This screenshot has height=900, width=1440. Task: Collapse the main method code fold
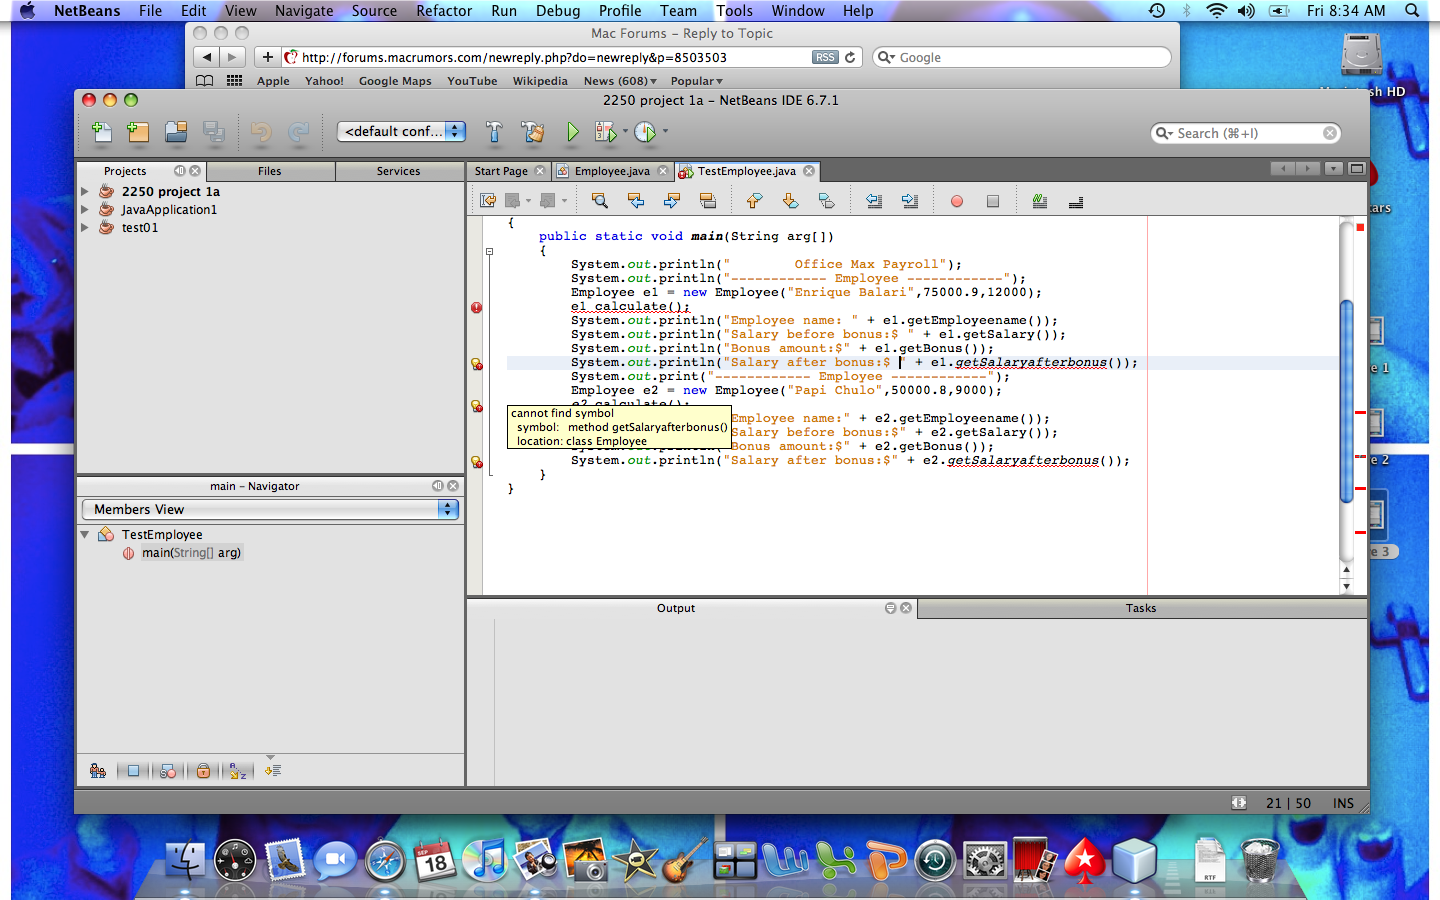point(489,251)
